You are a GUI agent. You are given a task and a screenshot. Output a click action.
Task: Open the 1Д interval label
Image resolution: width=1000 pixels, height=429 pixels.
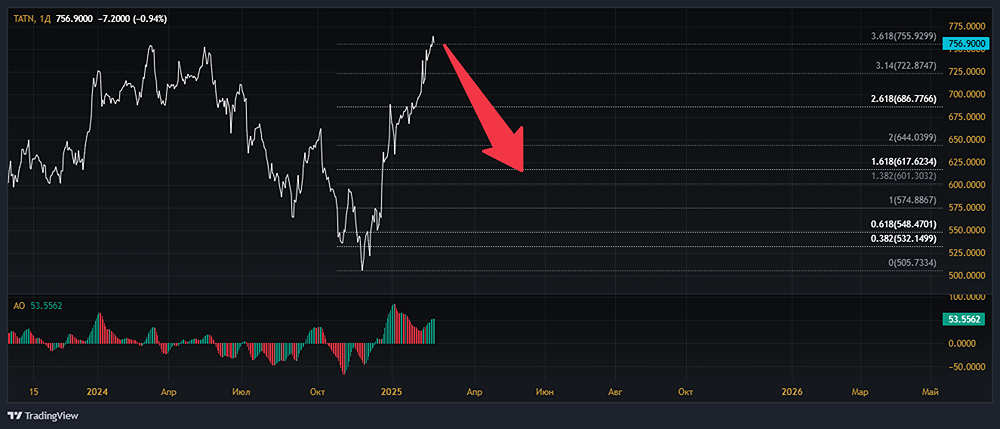click(46, 19)
